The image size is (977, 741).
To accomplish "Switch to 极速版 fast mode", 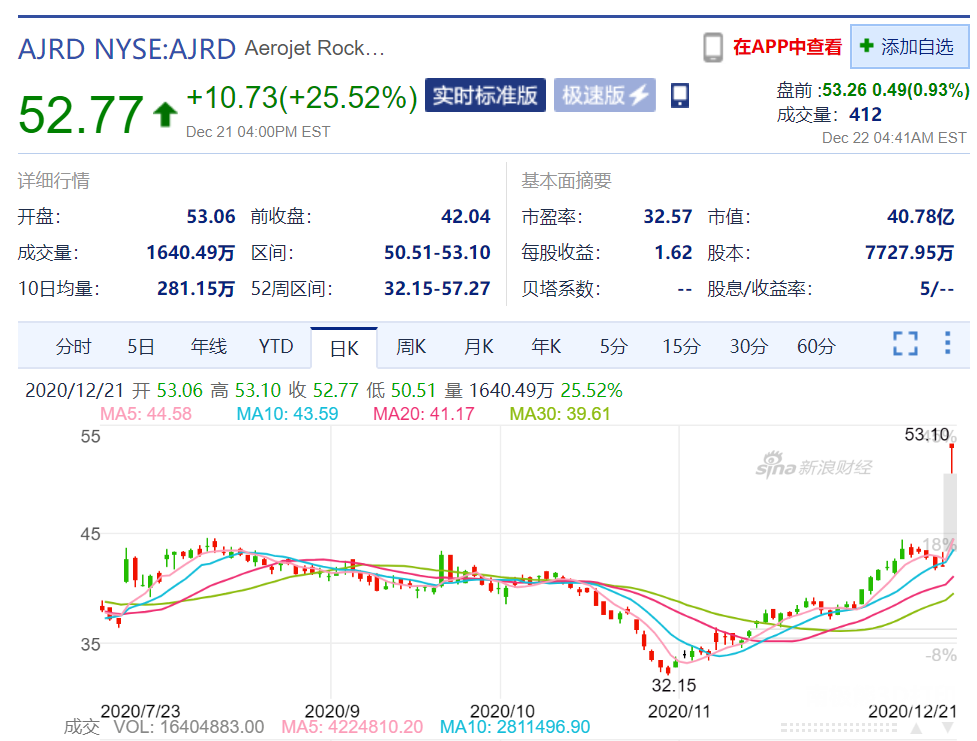I will (x=604, y=95).
